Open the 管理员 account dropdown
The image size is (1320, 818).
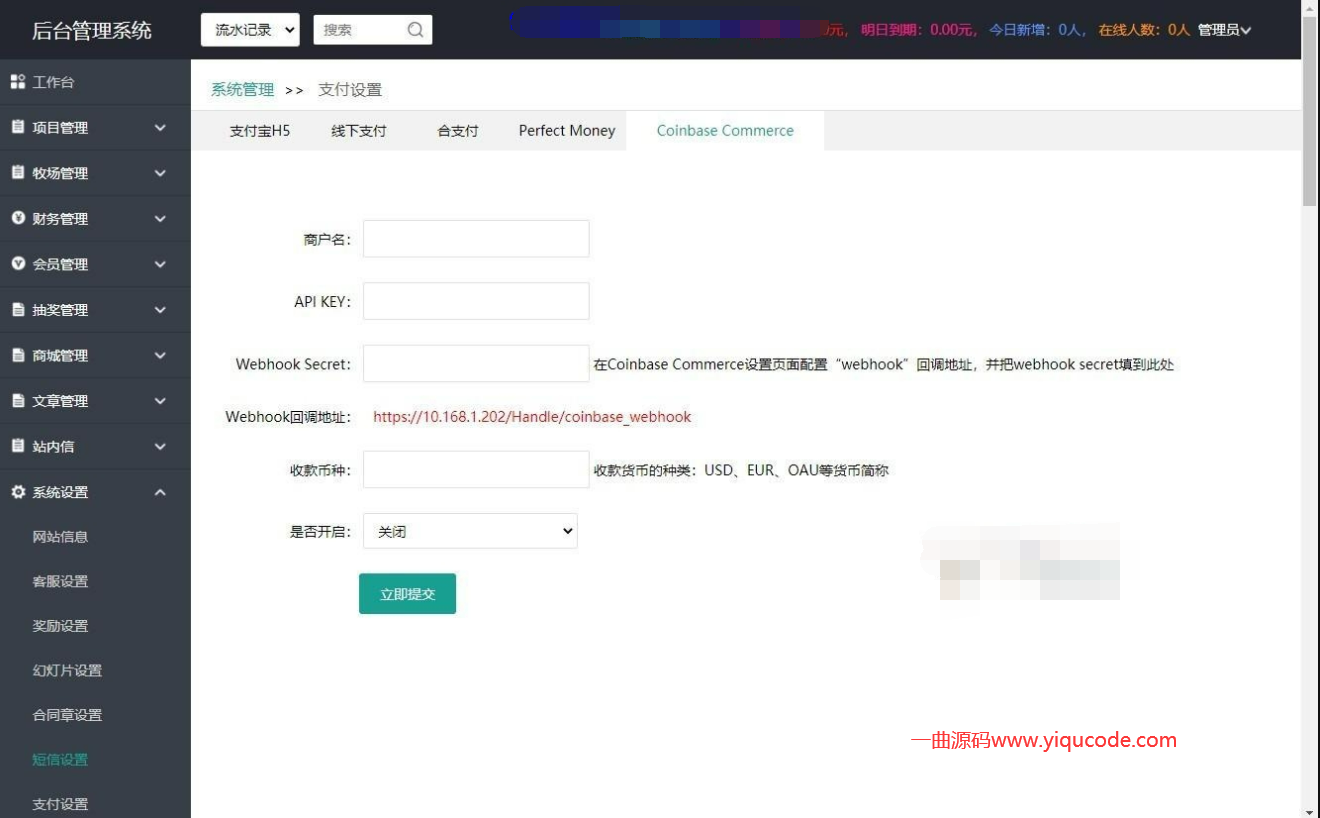(1225, 30)
